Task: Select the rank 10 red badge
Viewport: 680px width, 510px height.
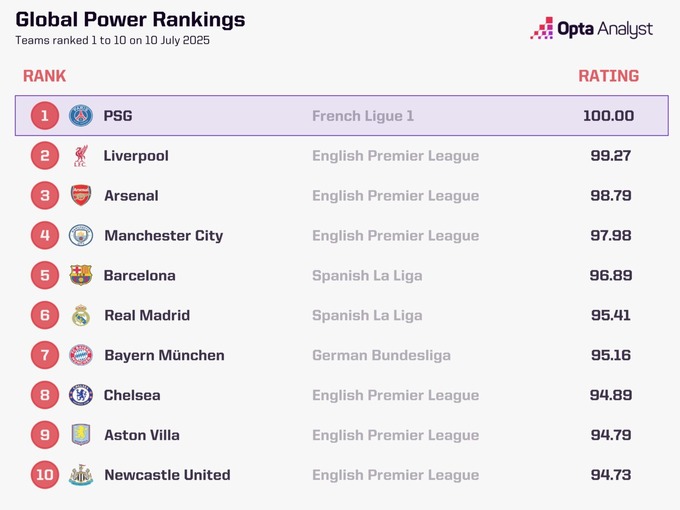Action: [44, 475]
